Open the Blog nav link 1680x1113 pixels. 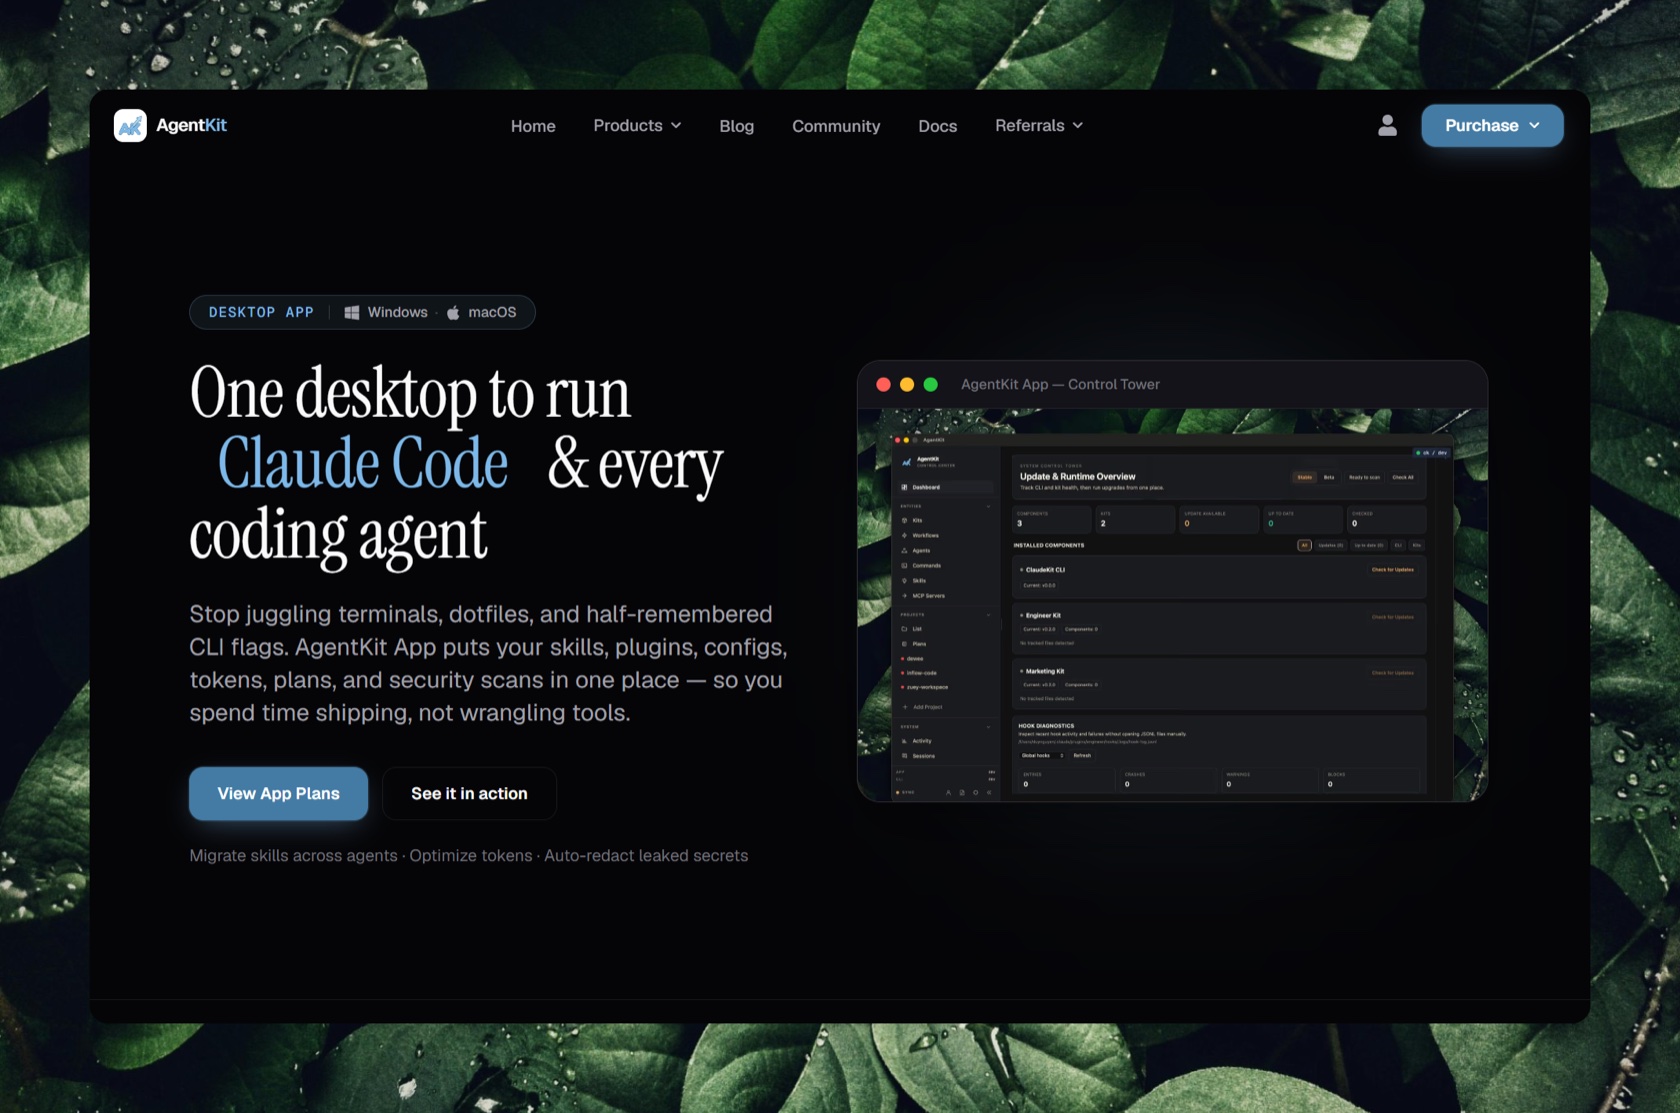click(x=737, y=126)
